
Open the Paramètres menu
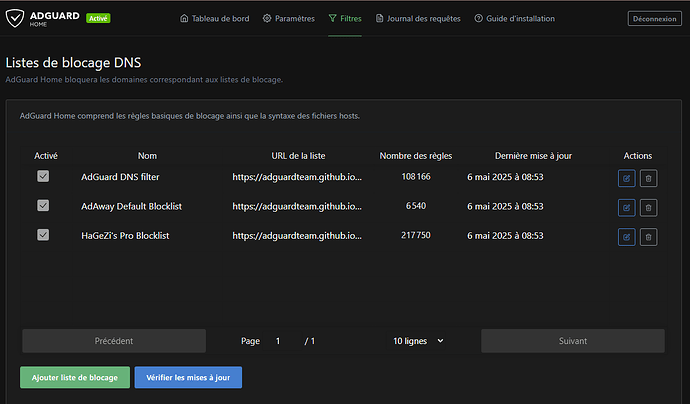coord(289,18)
